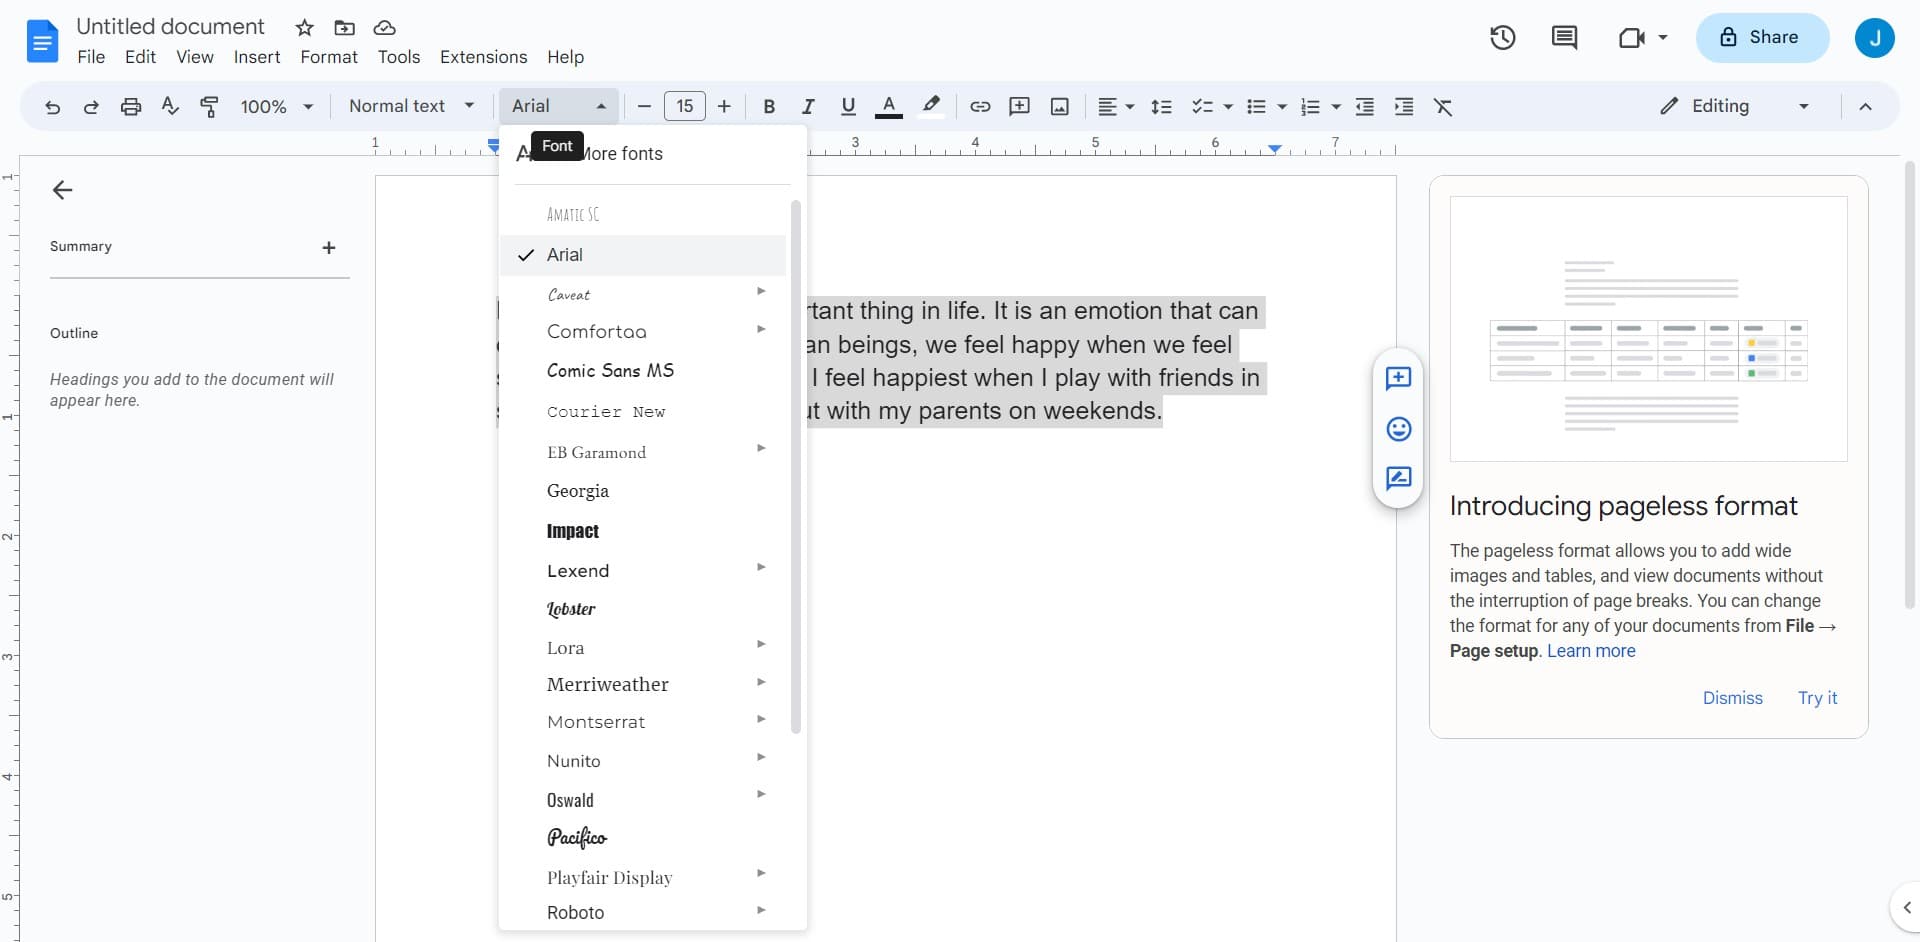Viewport: 1920px width, 942px height.
Task: Toggle underline formatting
Action: (848, 106)
